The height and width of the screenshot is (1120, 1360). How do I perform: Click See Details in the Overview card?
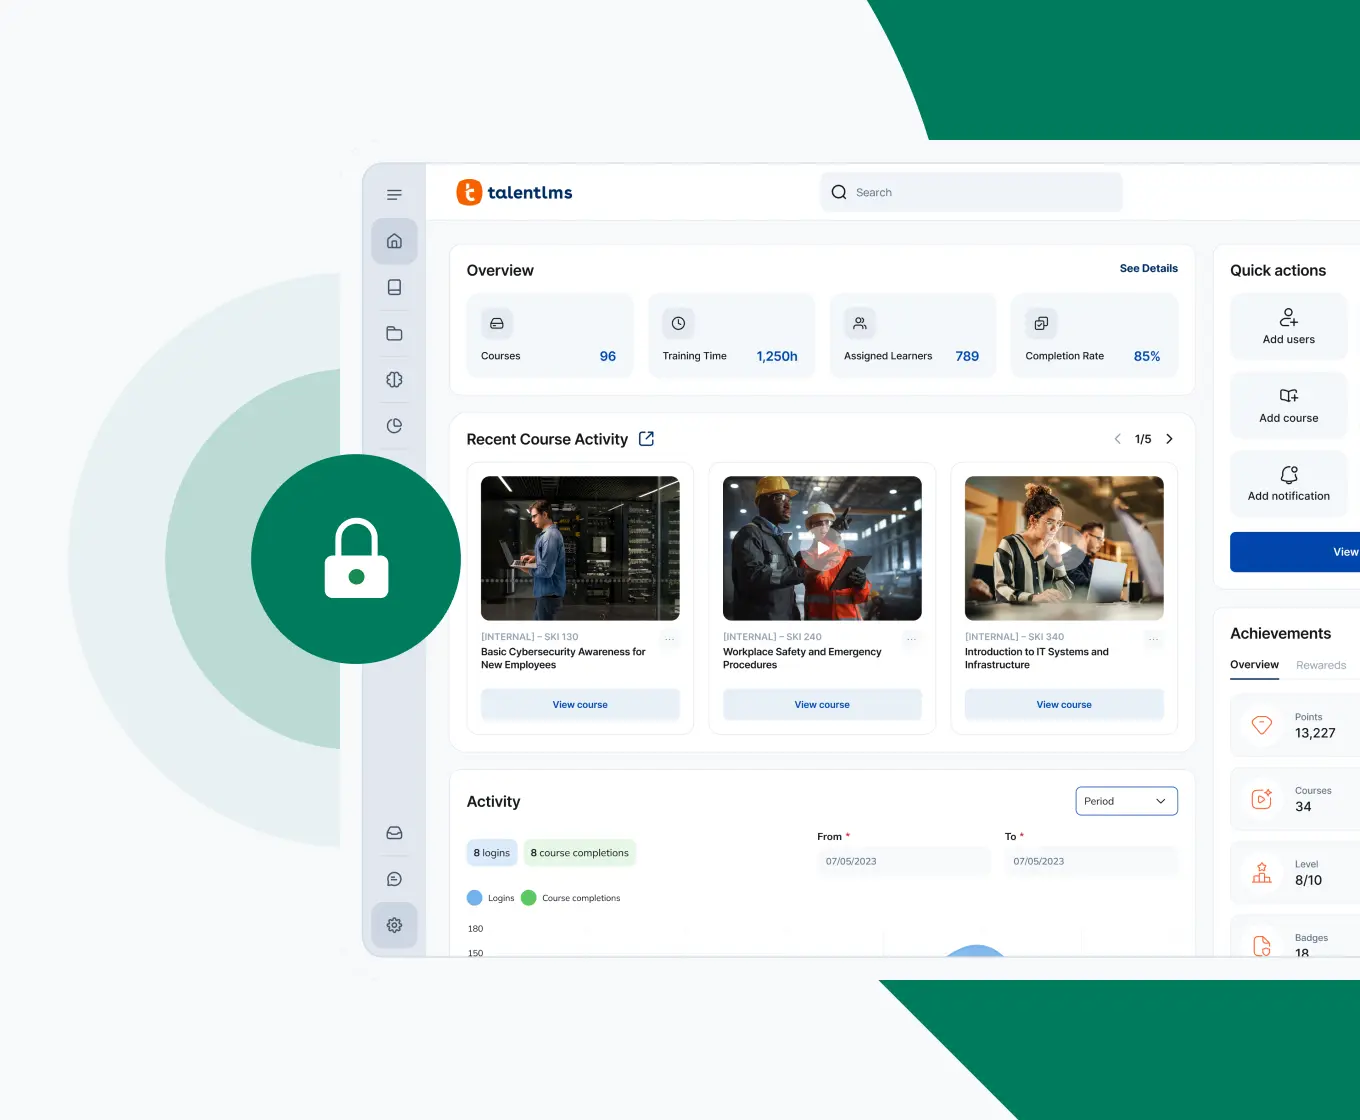tap(1148, 268)
